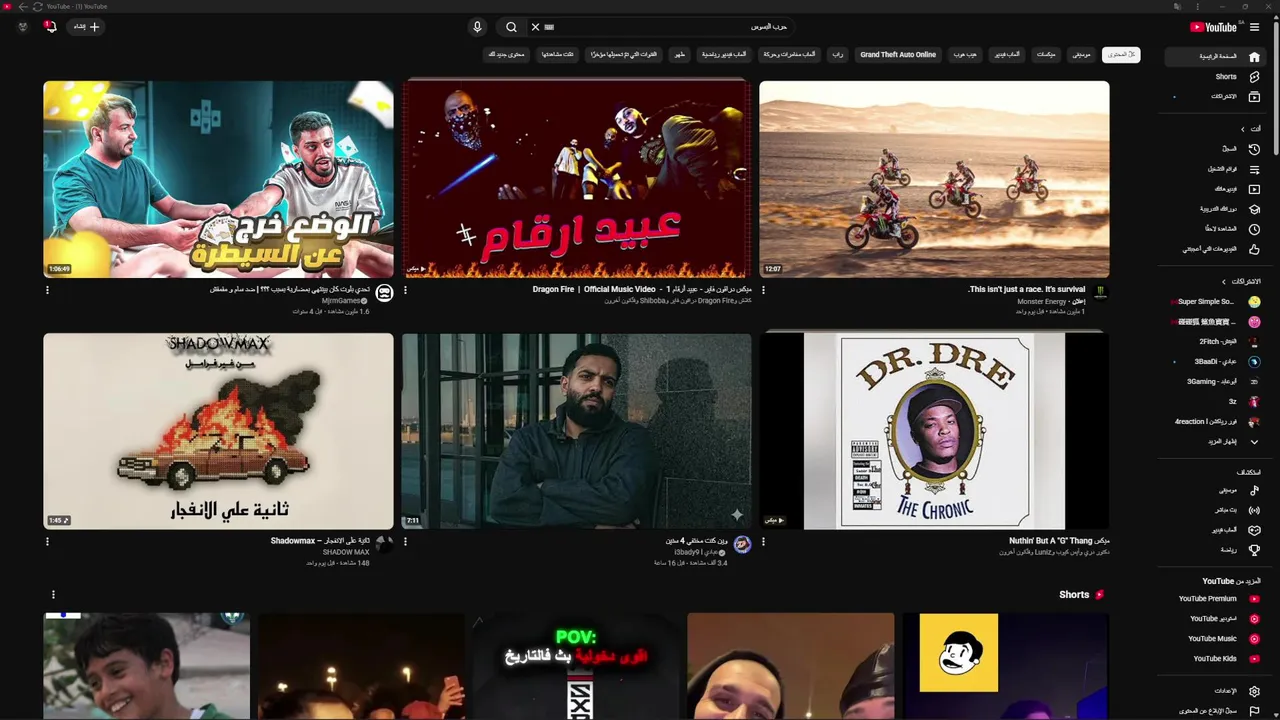Open Shorts shelf three-dot menu
1280x720 pixels.
[53, 595]
